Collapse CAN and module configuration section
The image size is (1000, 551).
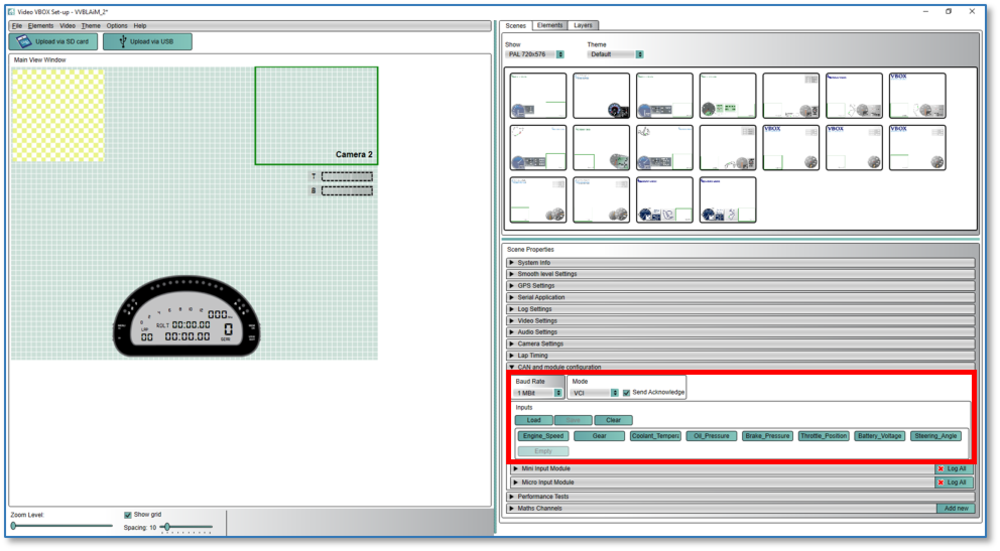click(741, 367)
